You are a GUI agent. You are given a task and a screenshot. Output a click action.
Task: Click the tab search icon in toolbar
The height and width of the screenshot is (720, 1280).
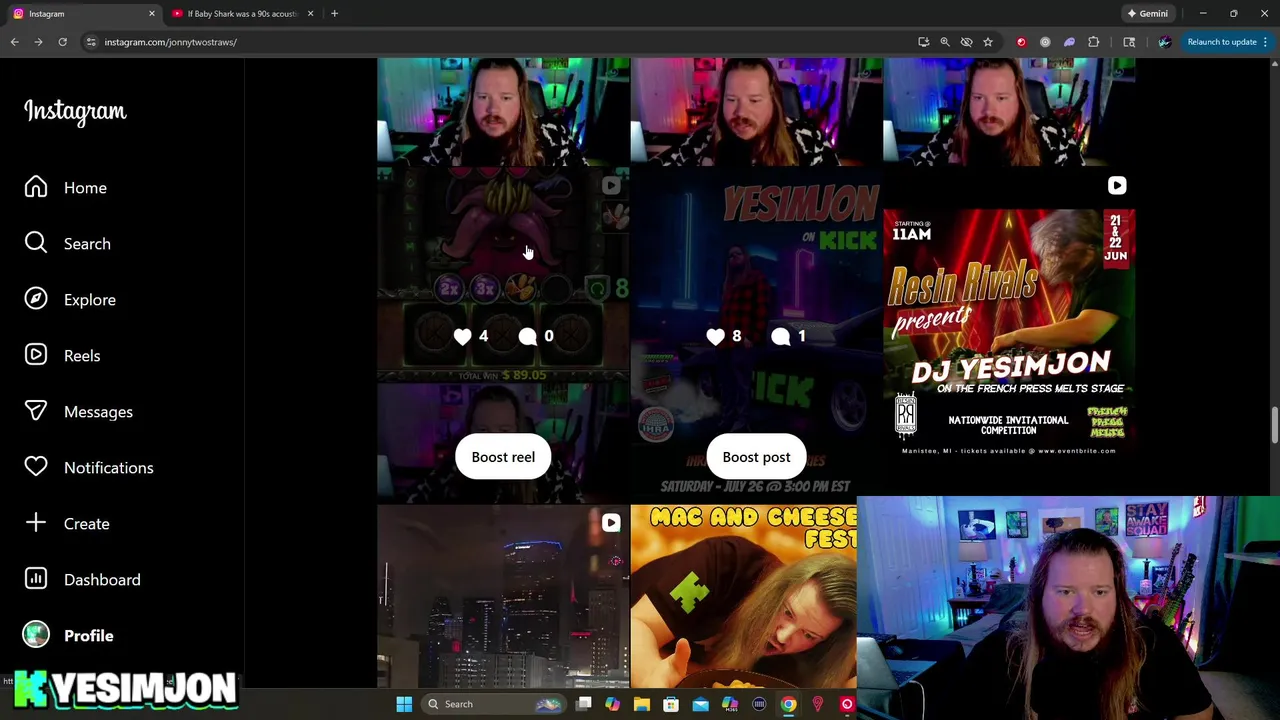tap(1129, 42)
